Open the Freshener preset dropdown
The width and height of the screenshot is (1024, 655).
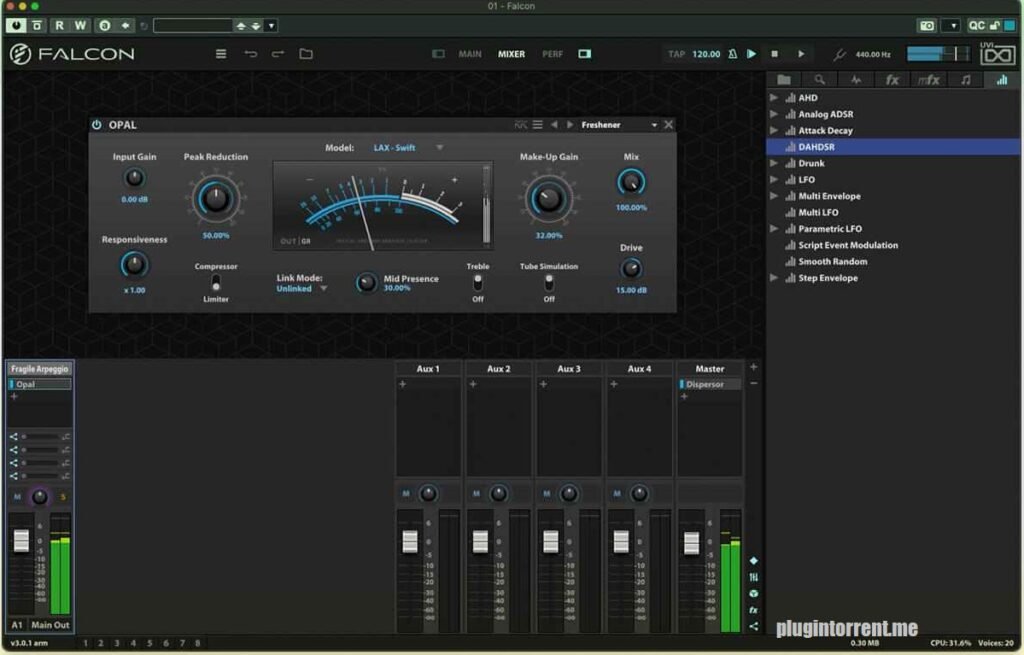619,125
